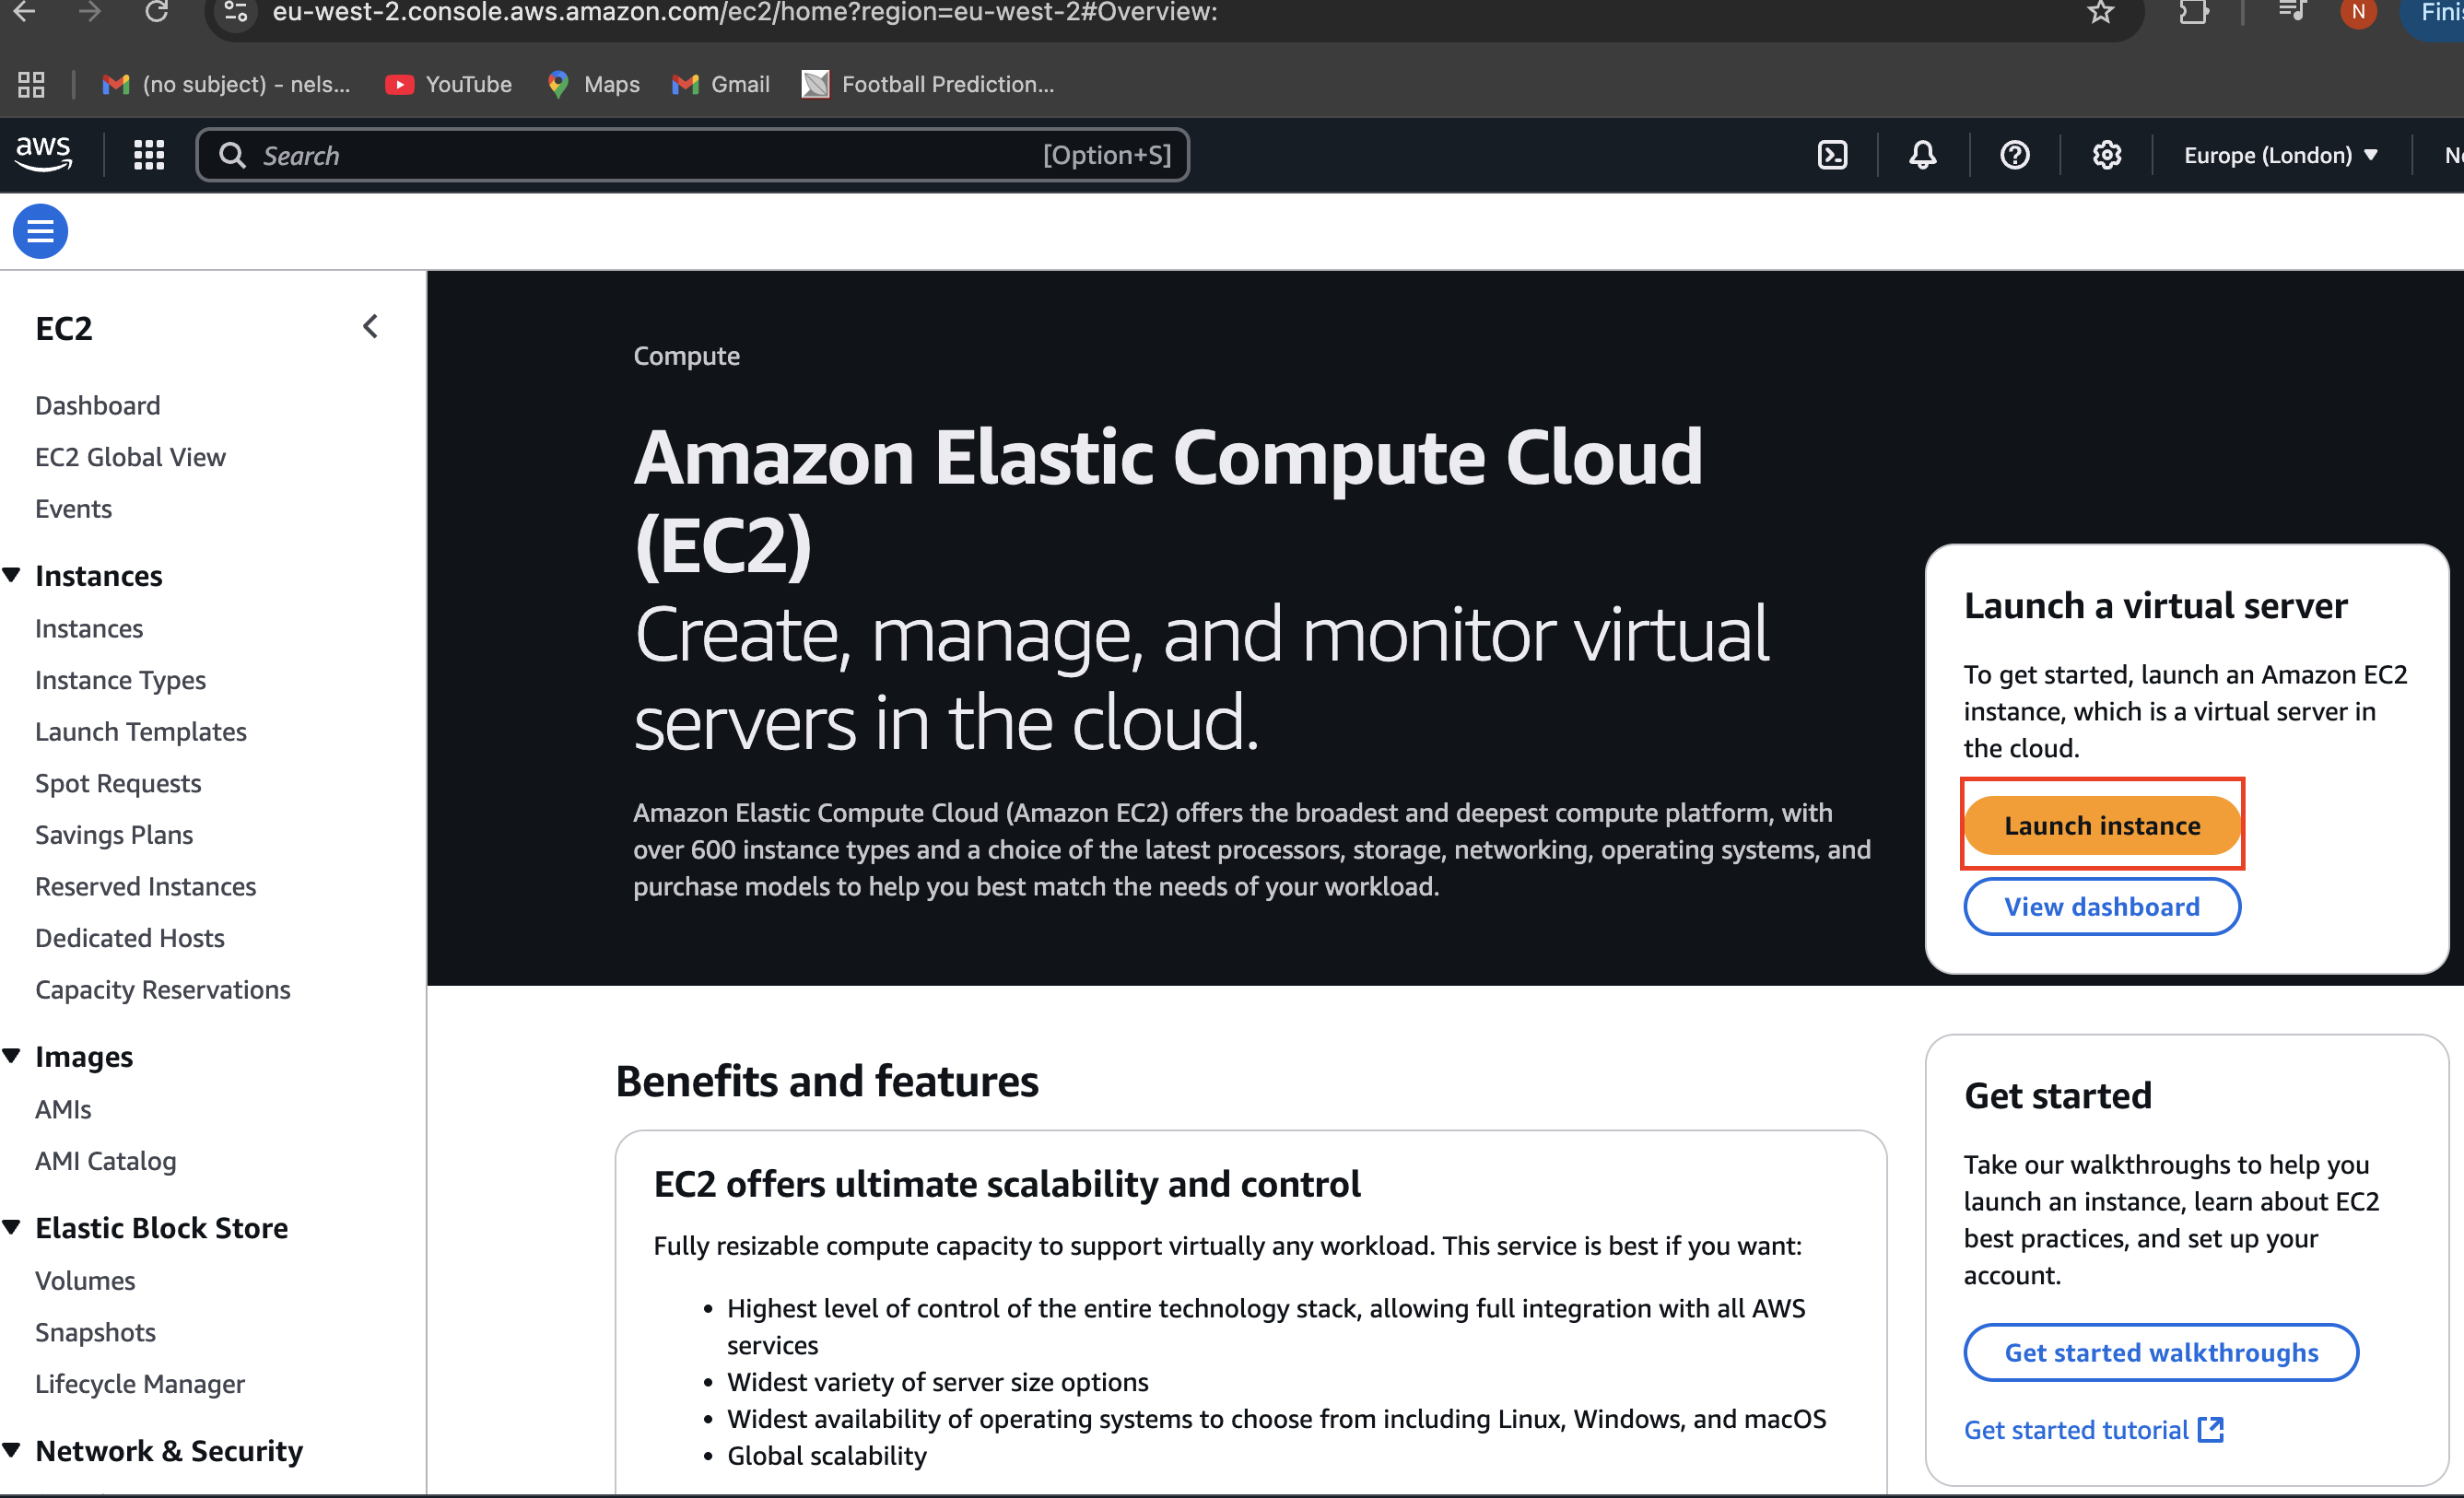Go back with browser back arrow
Image resolution: width=2464 pixels, height=1498 pixels.
[24, 12]
